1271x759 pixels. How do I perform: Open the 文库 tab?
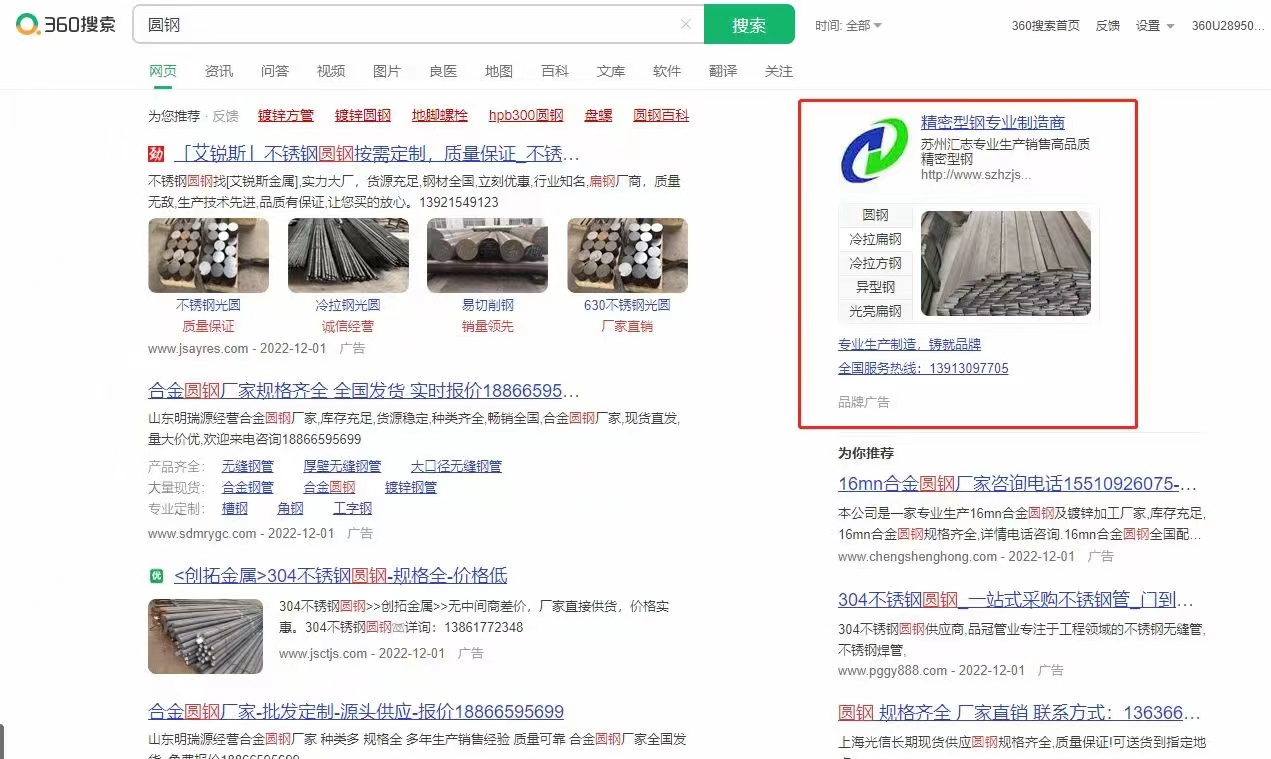click(x=611, y=71)
